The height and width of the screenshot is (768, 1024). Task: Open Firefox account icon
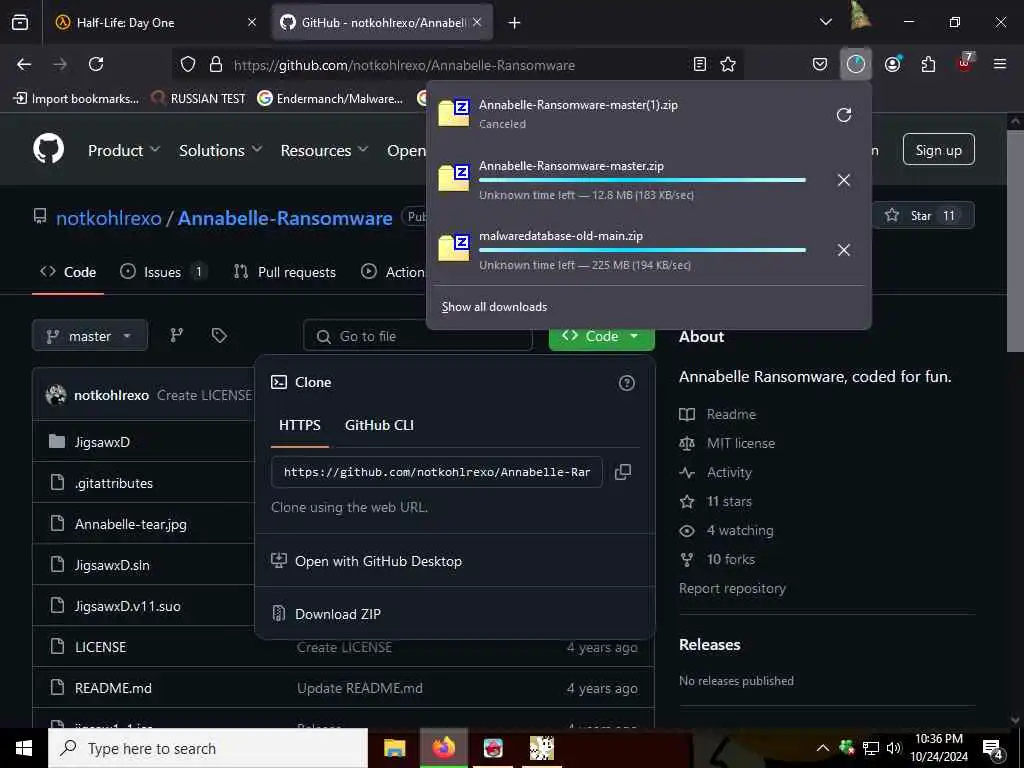892,64
